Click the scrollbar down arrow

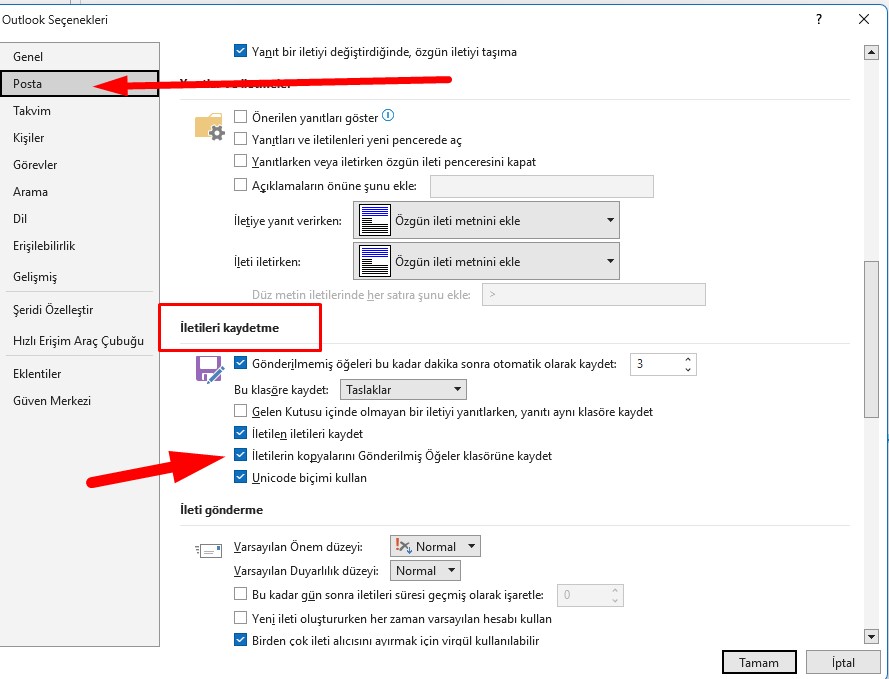(871, 636)
